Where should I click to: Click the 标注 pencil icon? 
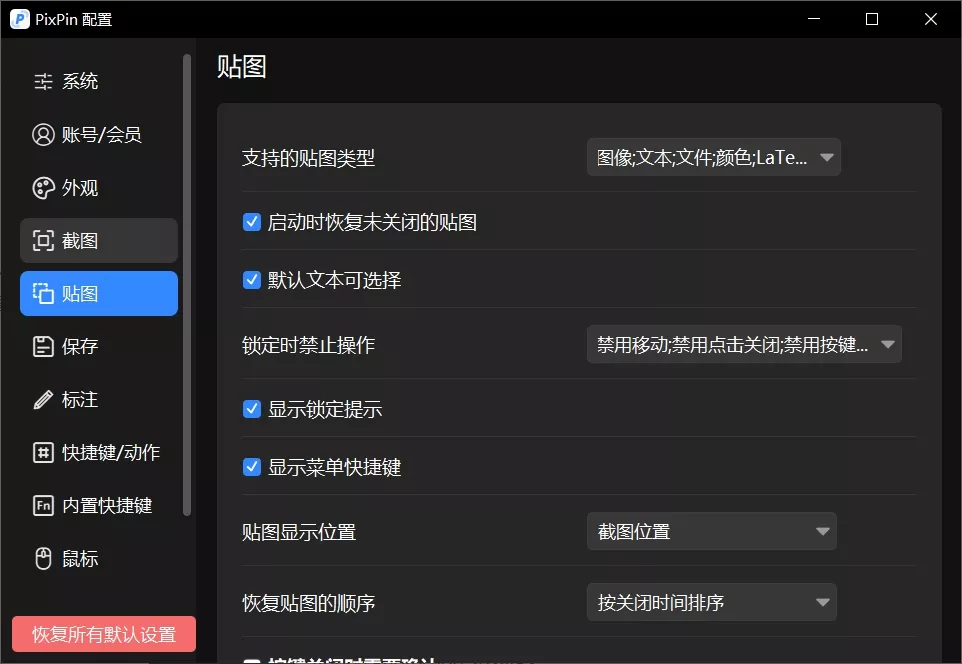[43, 400]
